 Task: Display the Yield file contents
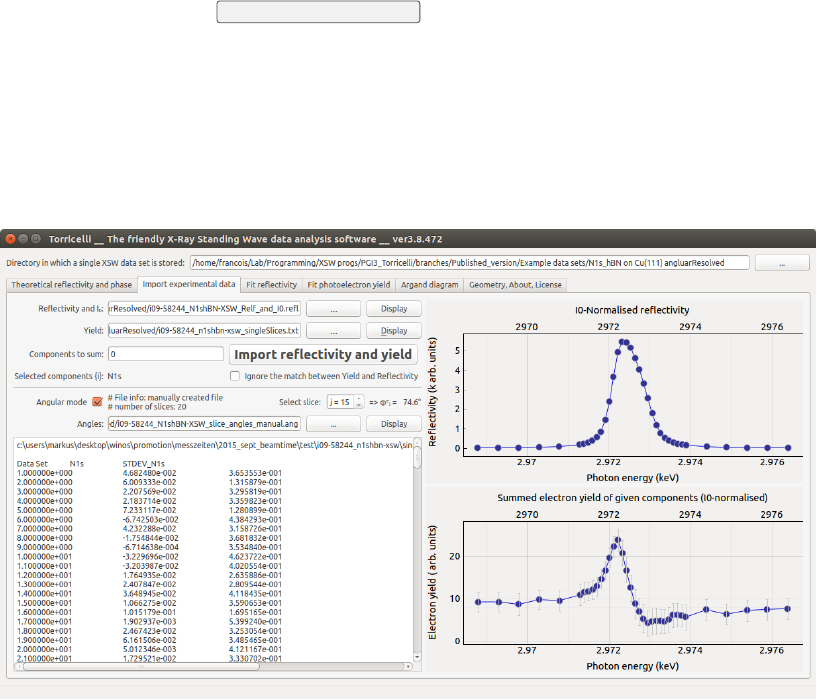click(x=394, y=330)
